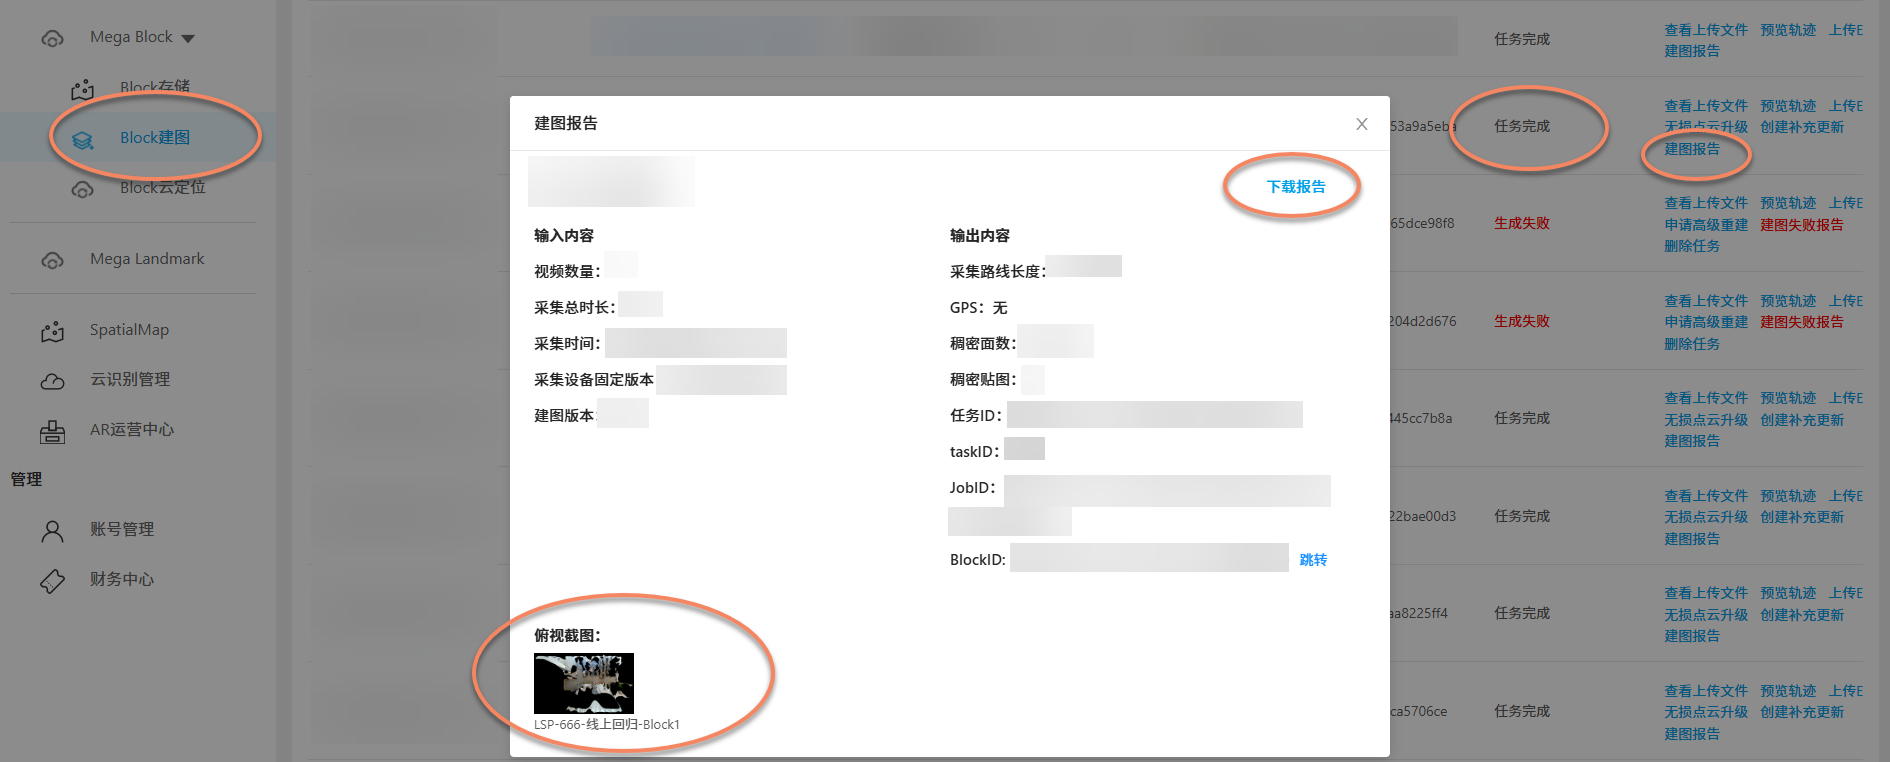Click the Block建图 layers icon
Image resolution: width=1890 pixels, height=762 pixels.
(x=82, y=140)
